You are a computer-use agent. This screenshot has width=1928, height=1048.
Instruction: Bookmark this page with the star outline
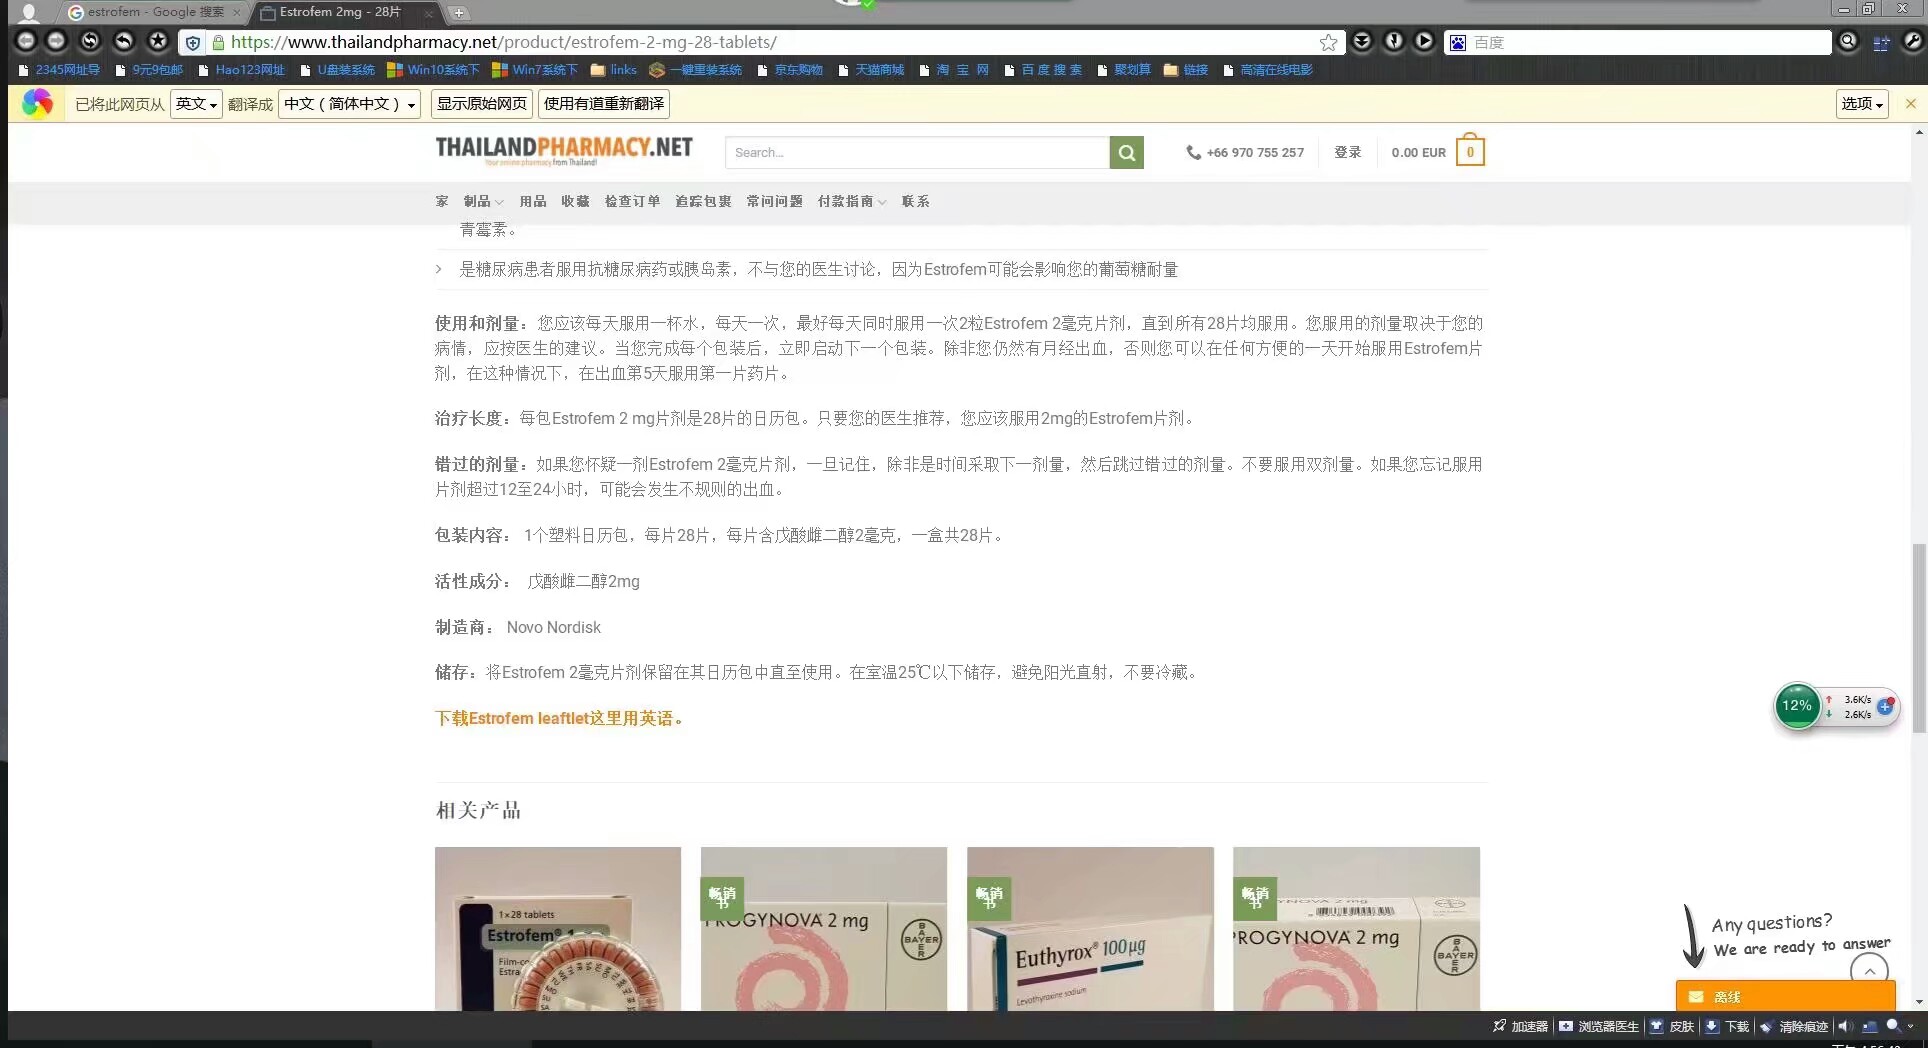(1328, 42)
